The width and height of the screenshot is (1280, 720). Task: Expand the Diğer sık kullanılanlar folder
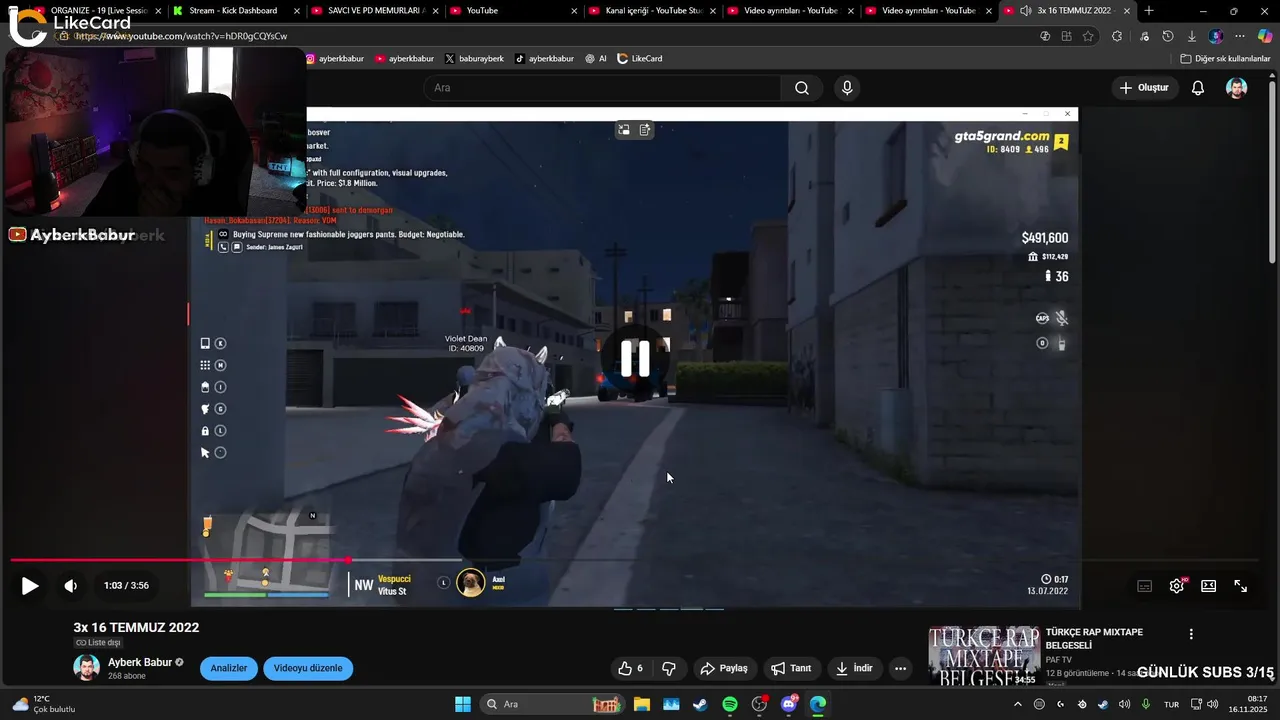pyautogui.click(x=1225, y=58)
